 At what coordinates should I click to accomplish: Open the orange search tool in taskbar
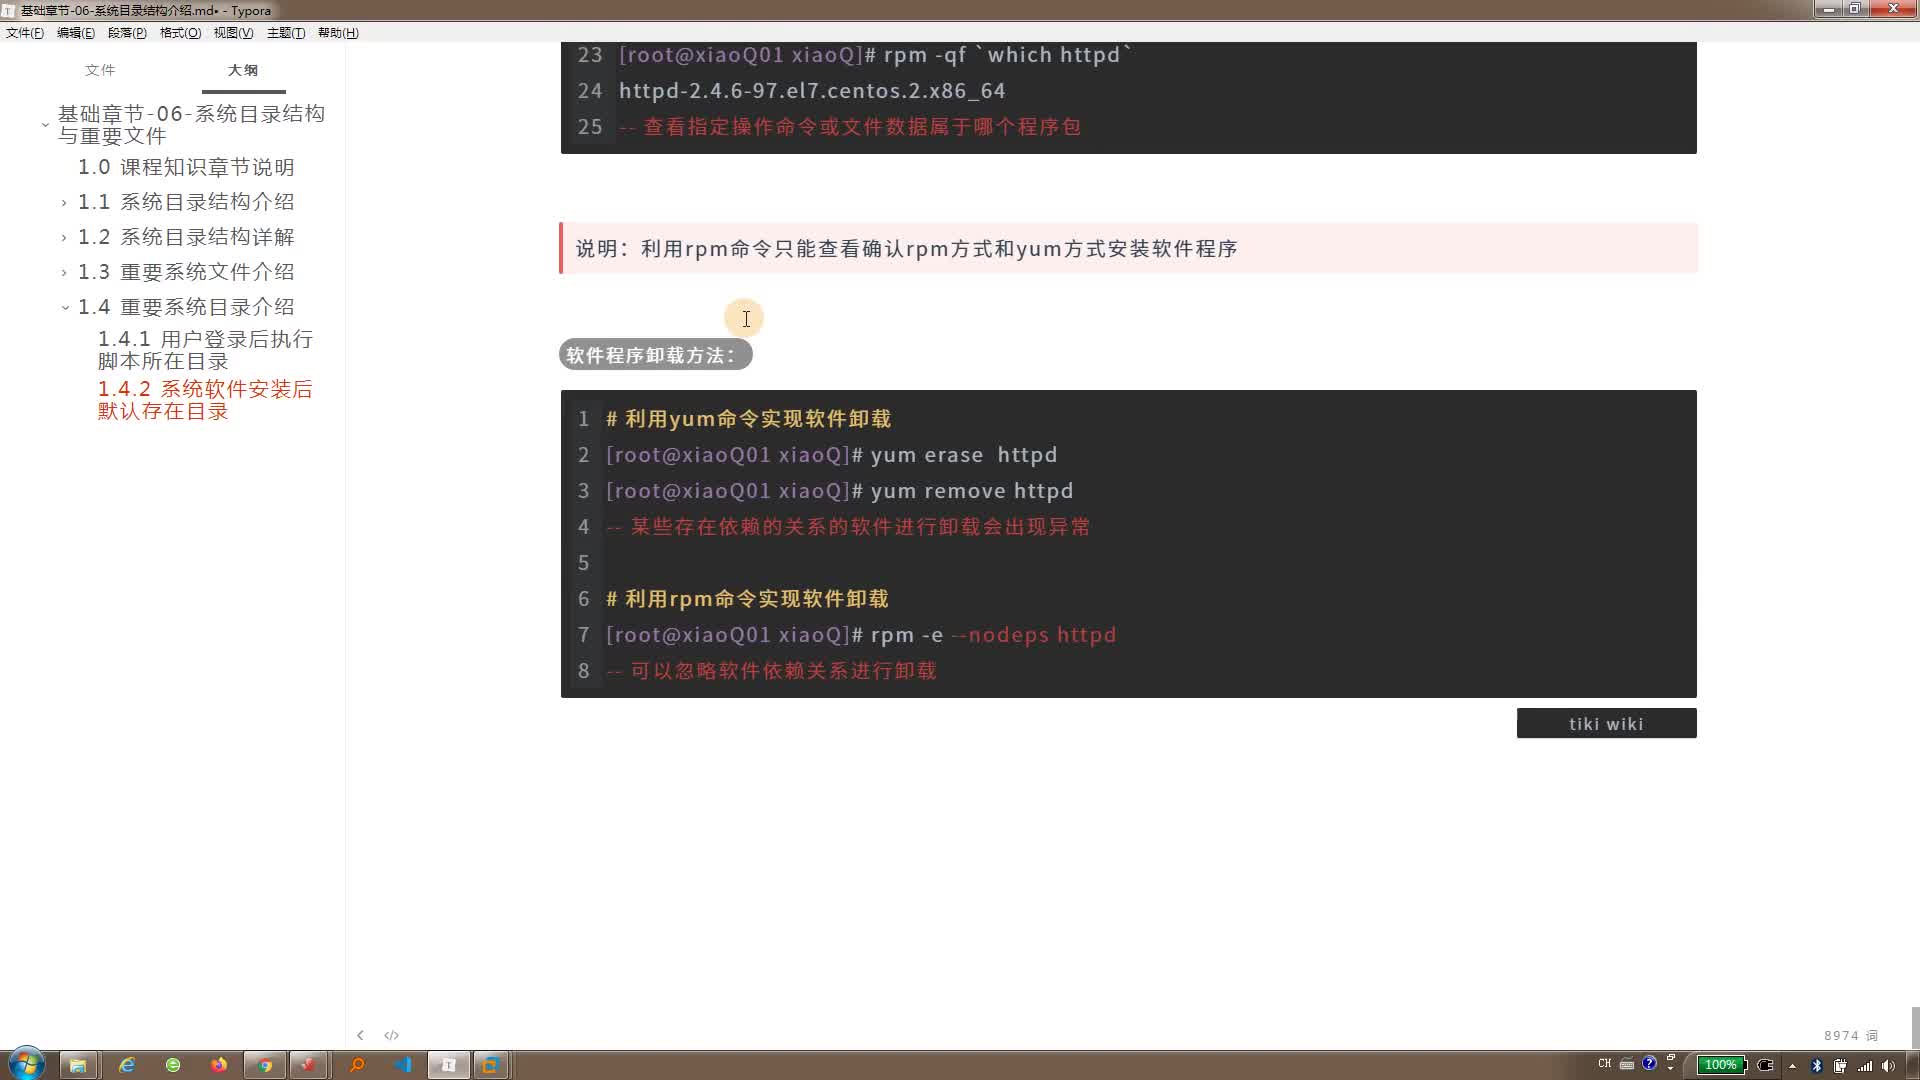pos(356,1065)
